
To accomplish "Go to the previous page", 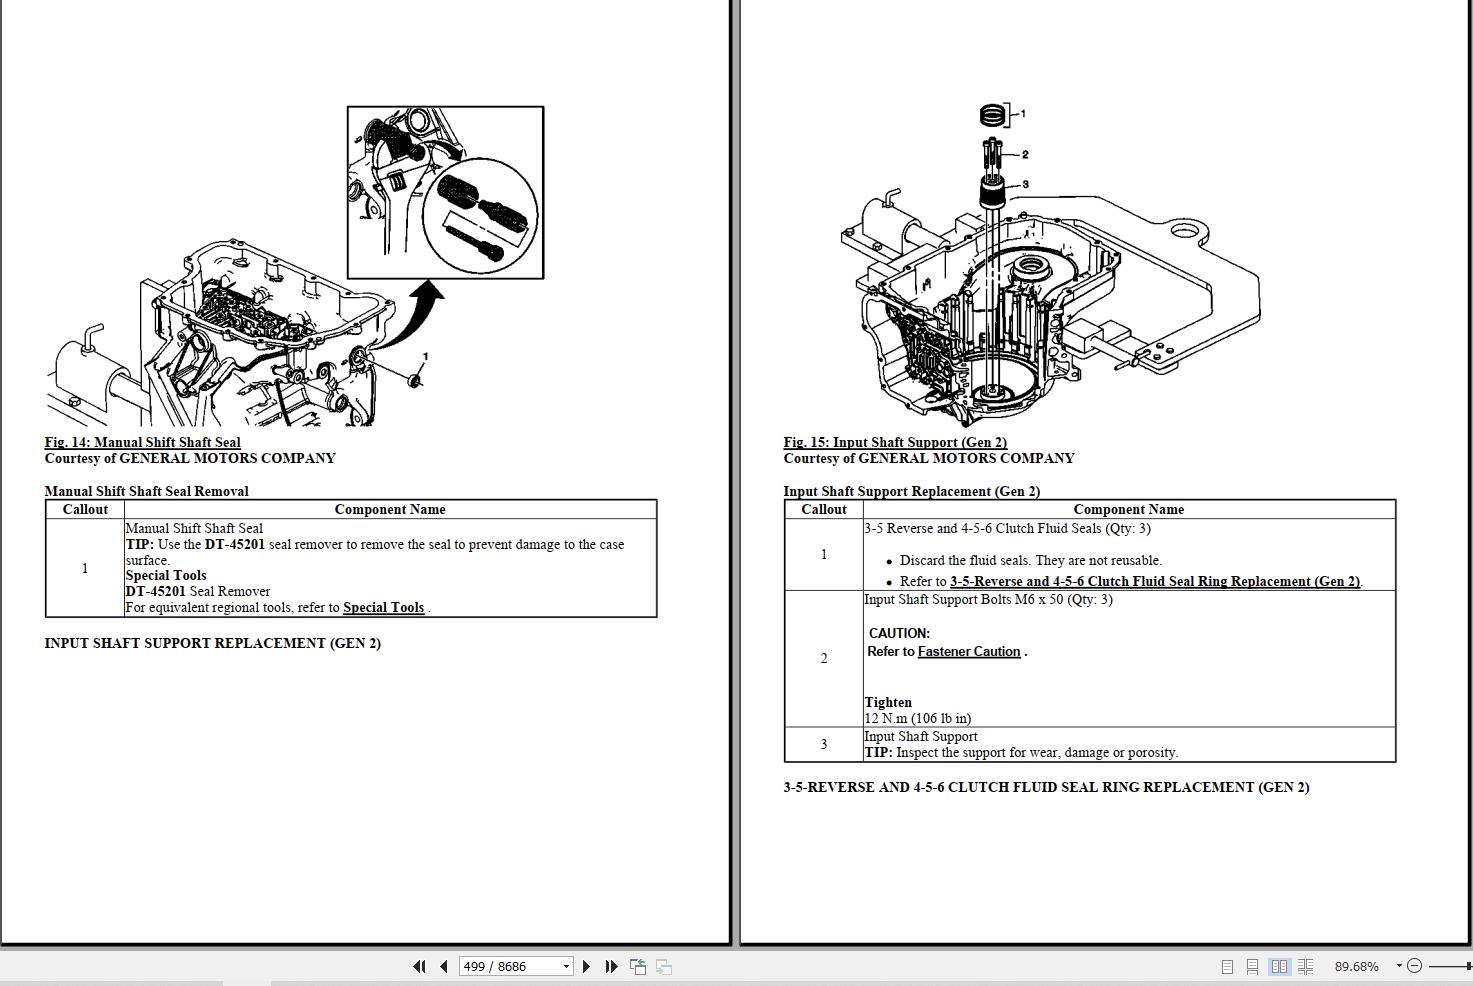I will (444, 966).
